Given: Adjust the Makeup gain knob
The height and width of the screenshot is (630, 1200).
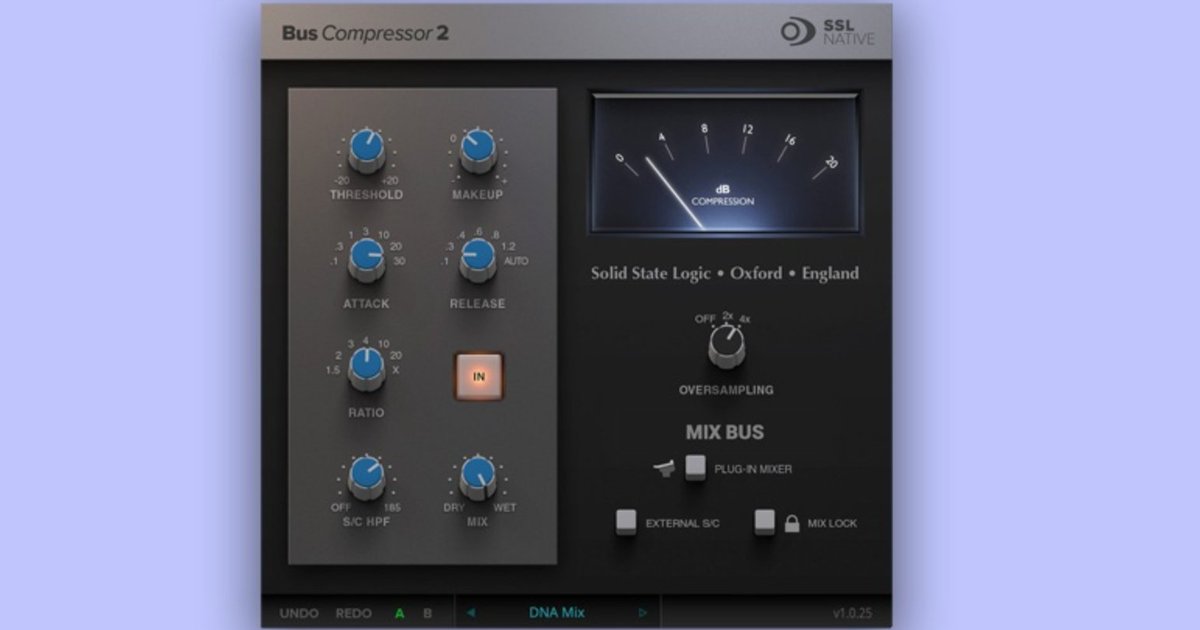Looking at the screenshot, I should click(x=478, y=152).
